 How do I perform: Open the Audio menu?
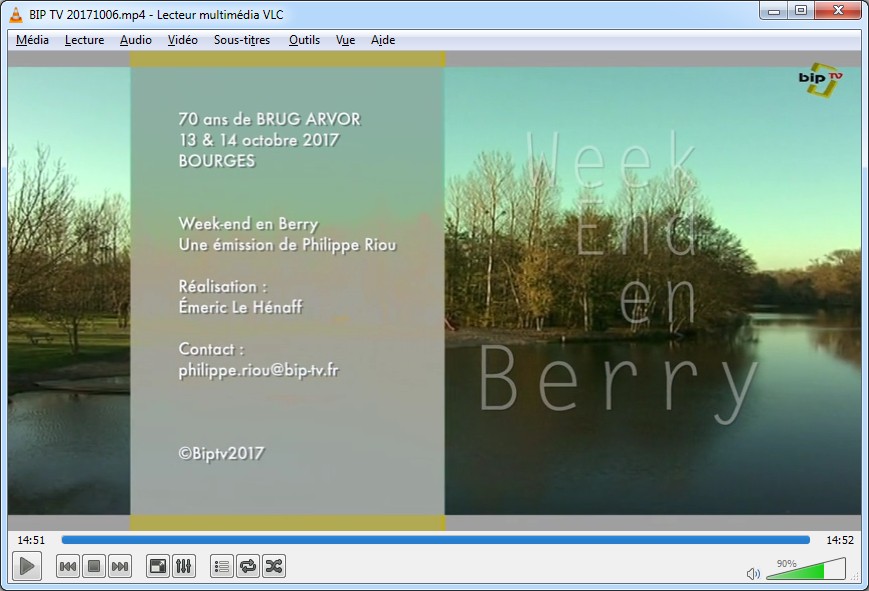tap(136, 40)
